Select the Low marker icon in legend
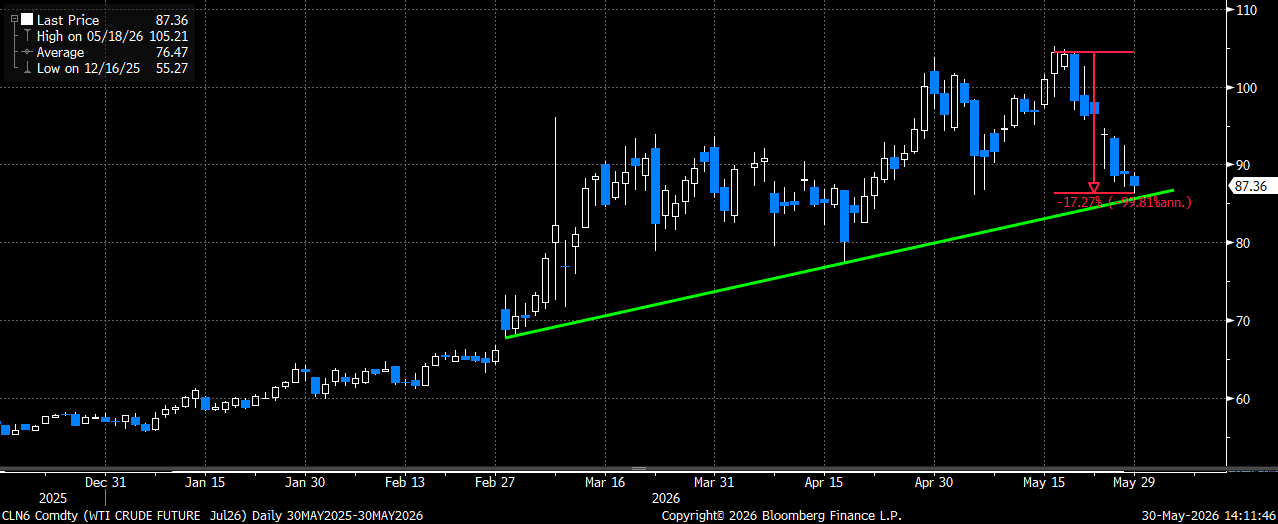The width and height of the screenshot is (1278, 524). 26,68
